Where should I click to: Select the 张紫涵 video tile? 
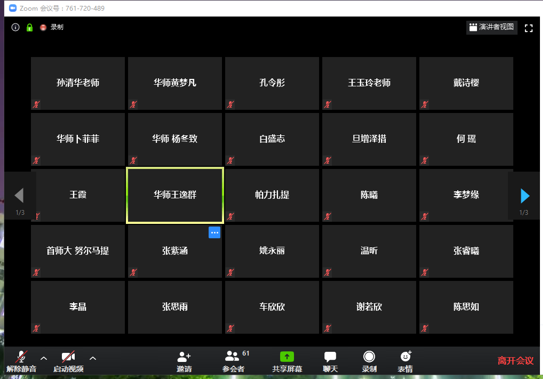tap(175, 252)
